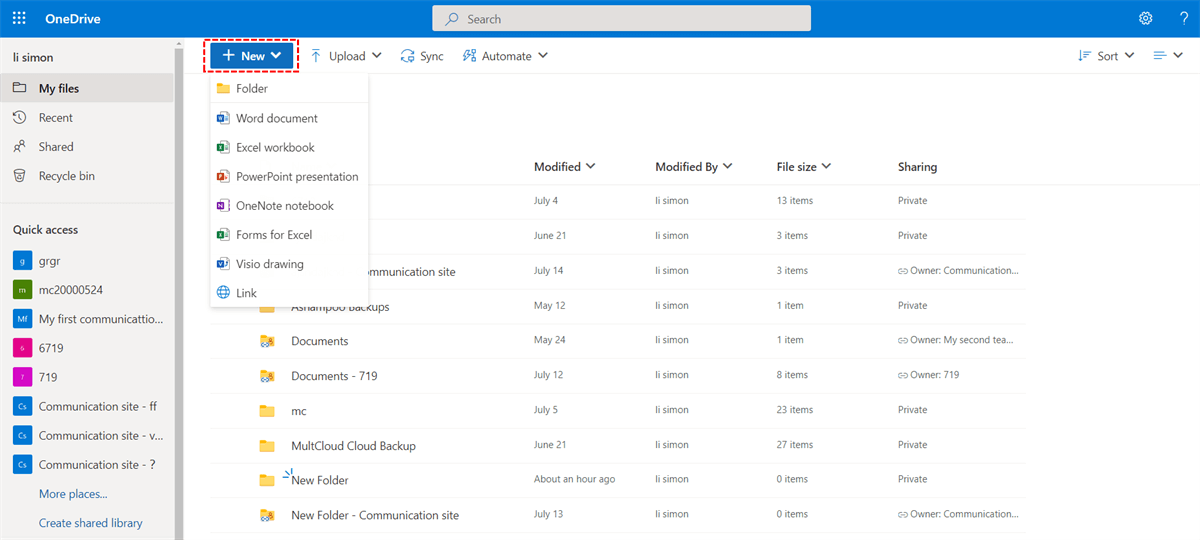Click the help question mark icon
1200x540 pixels.
1182,19
